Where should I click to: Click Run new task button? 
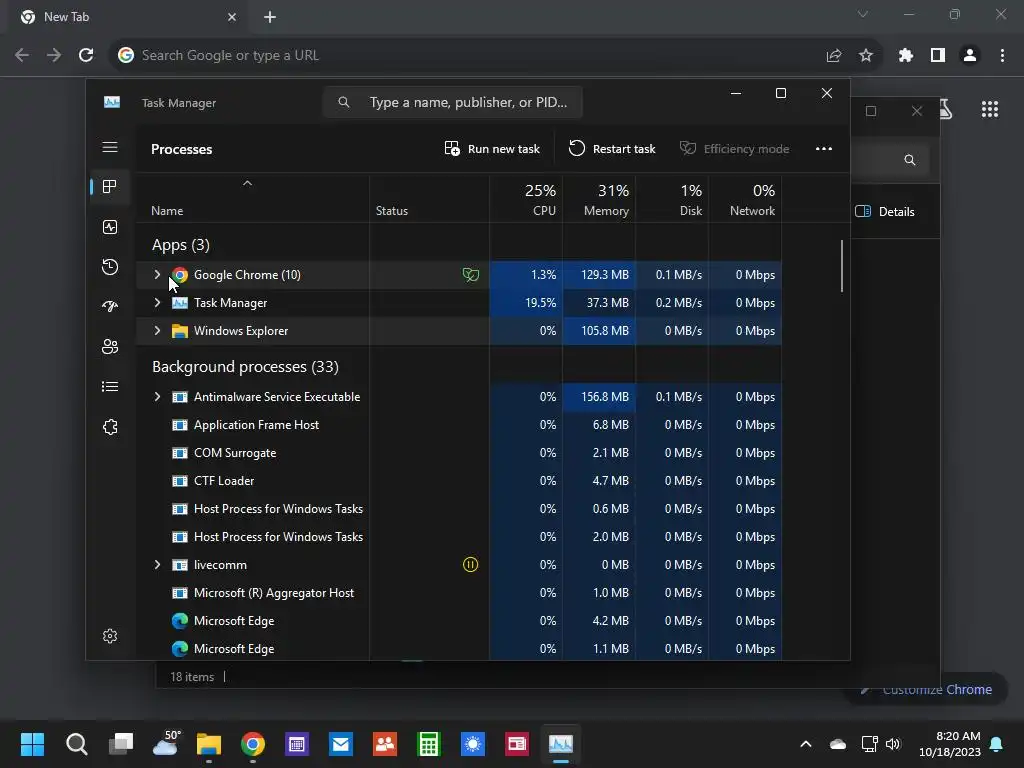click(x=492, y=149)
